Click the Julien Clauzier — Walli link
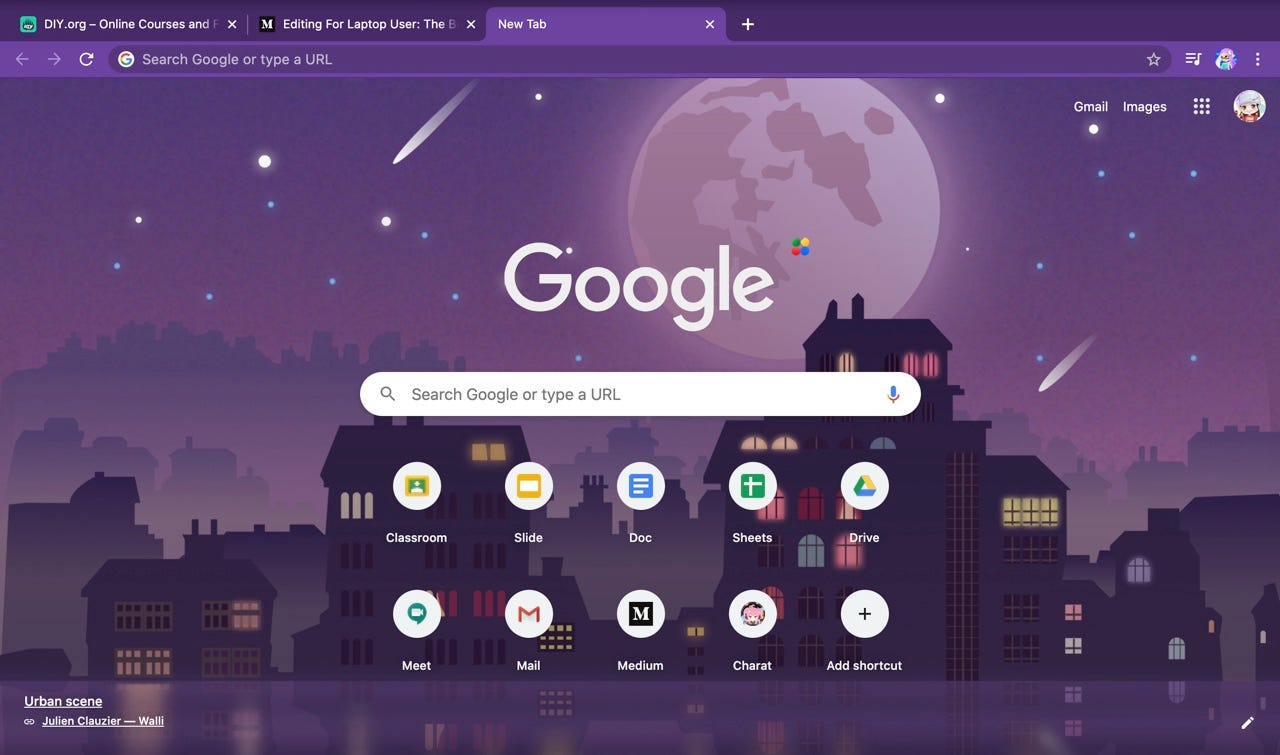The image size is (1280, 755). 103,720
